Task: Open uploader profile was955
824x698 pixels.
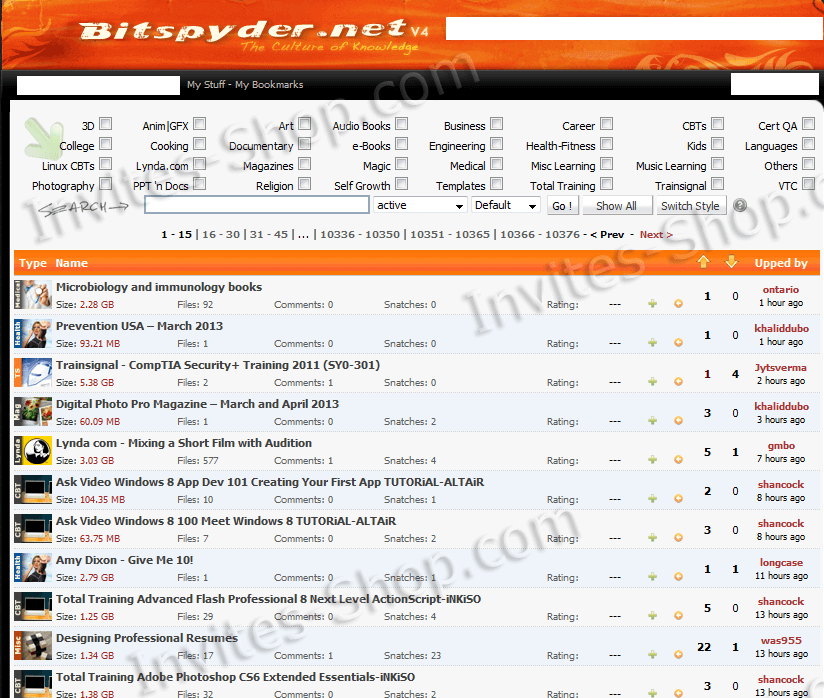Action: (x=781, y=640)
